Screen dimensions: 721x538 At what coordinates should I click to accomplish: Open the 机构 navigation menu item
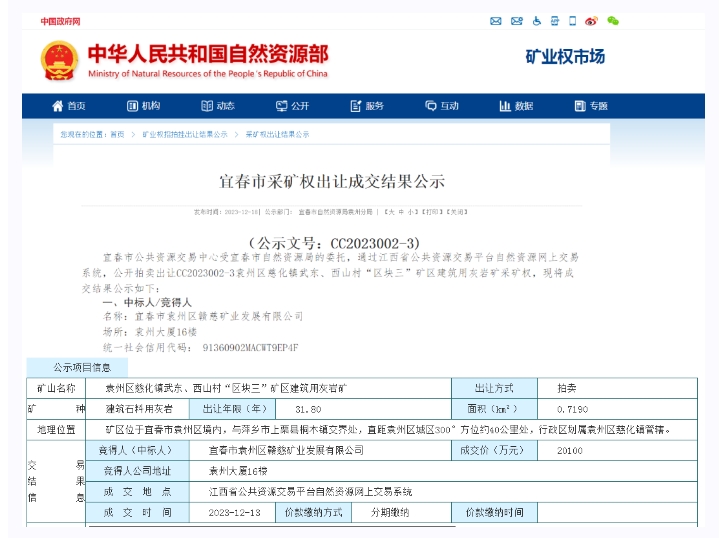[143, 106]
